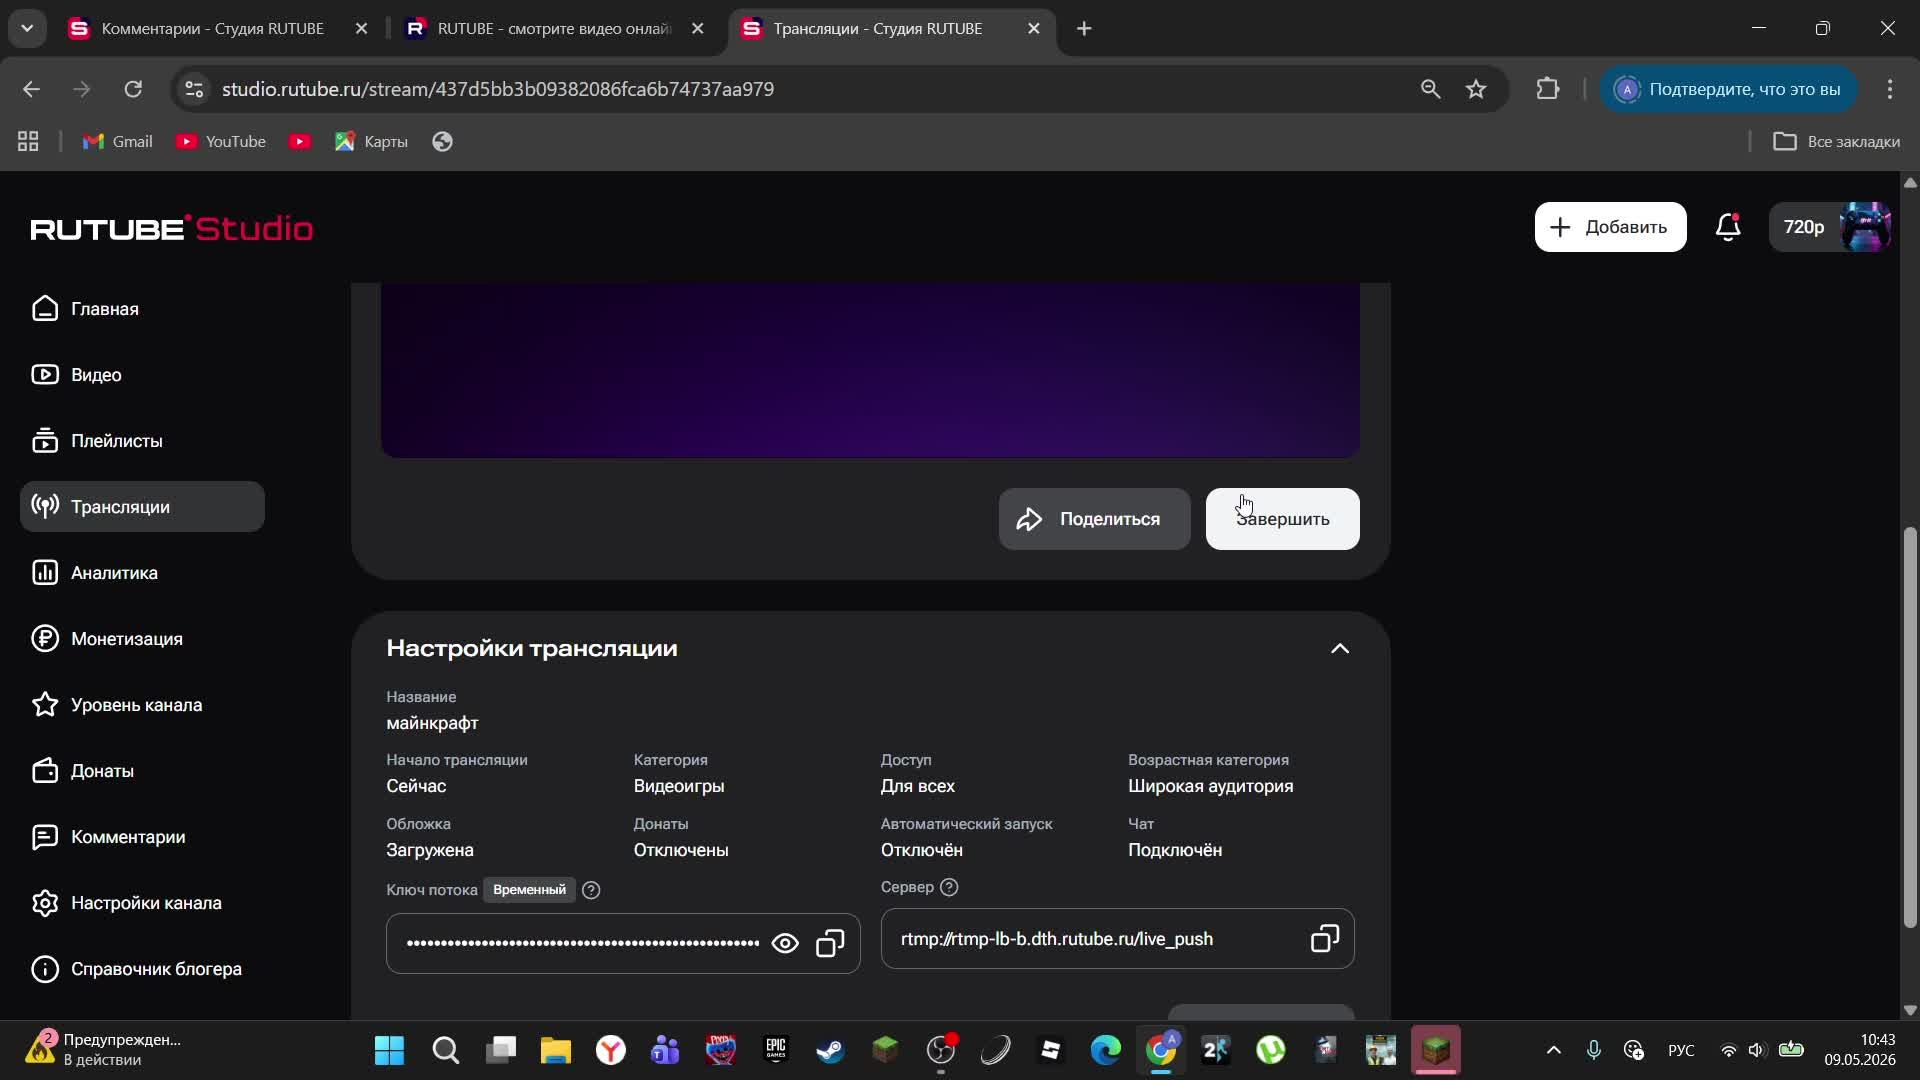Click the stream preview player
The image size is (1920, 1080).
tap(870, 370)
